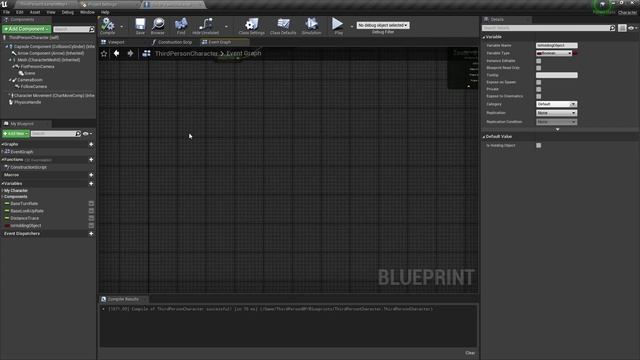Toggle the Expose to Cinematics checkbox
The width and height of the screenshot is (640, 360).
(538, 96)
